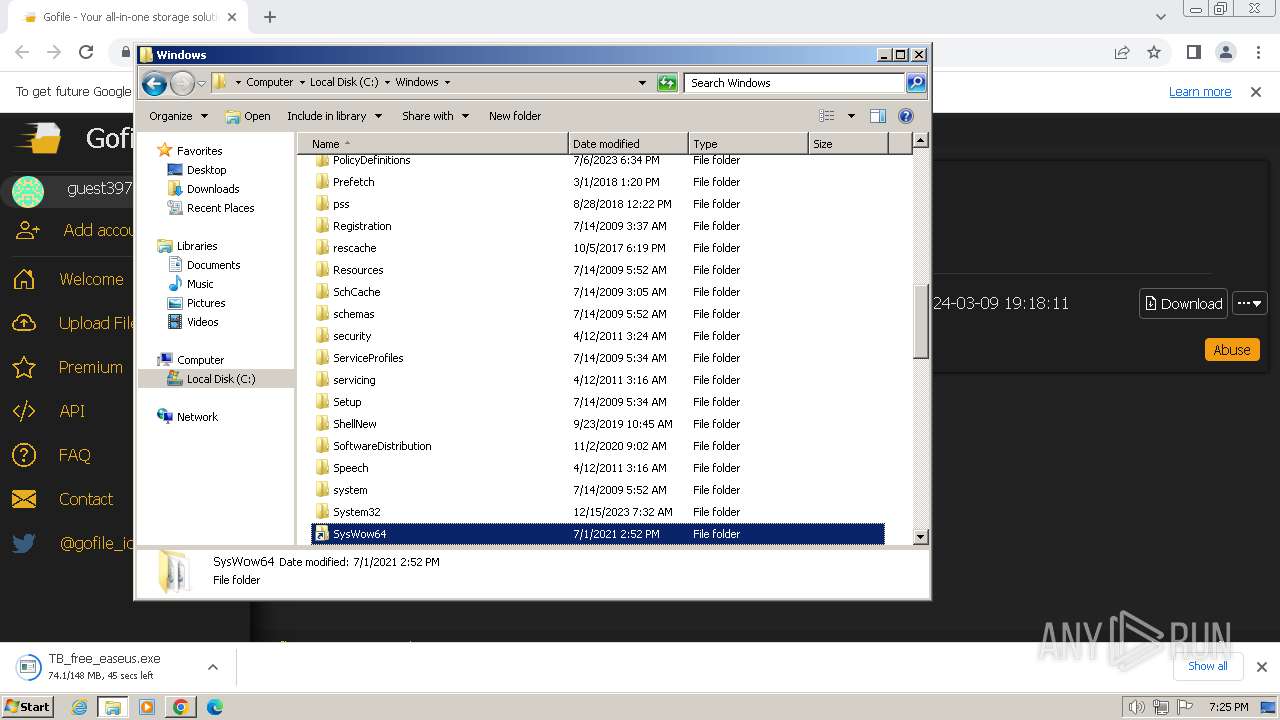This screenshot has height=720, width=1280.
Task: Click the Start button
Action: (x=27, y=707)
